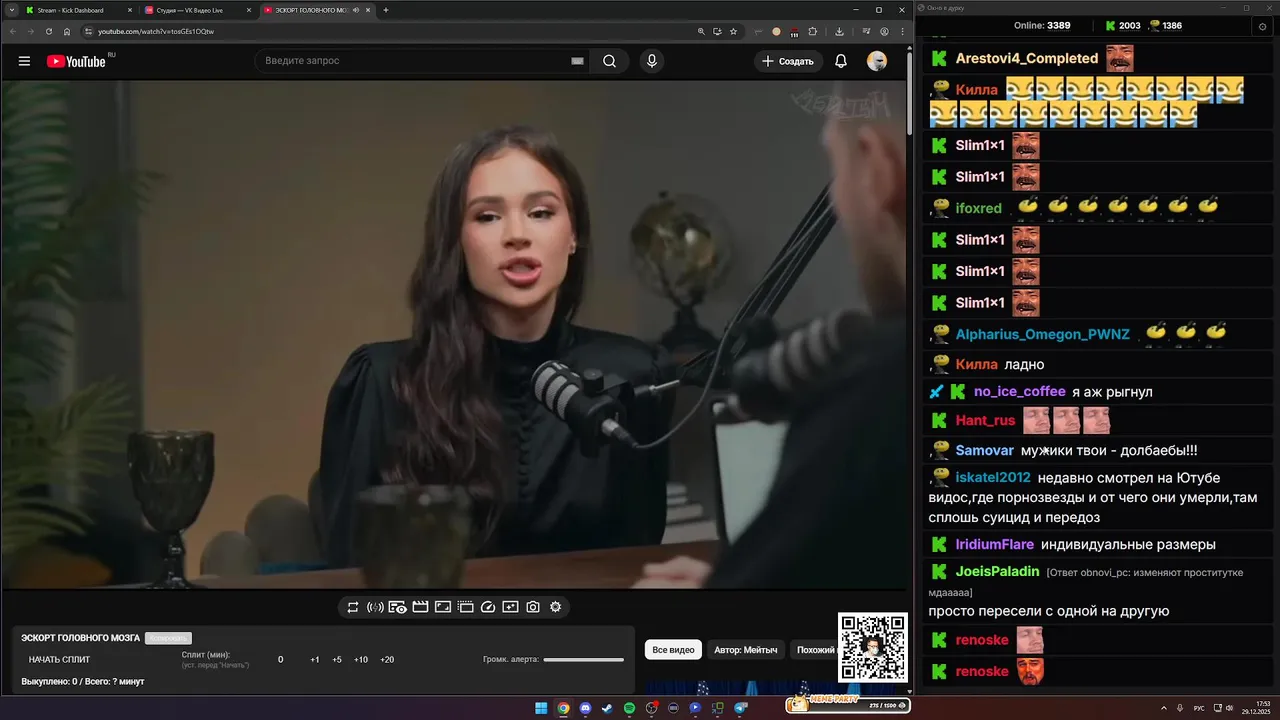Open the player toolbar settings gear
1280x720 pixels.
(556, 607)
